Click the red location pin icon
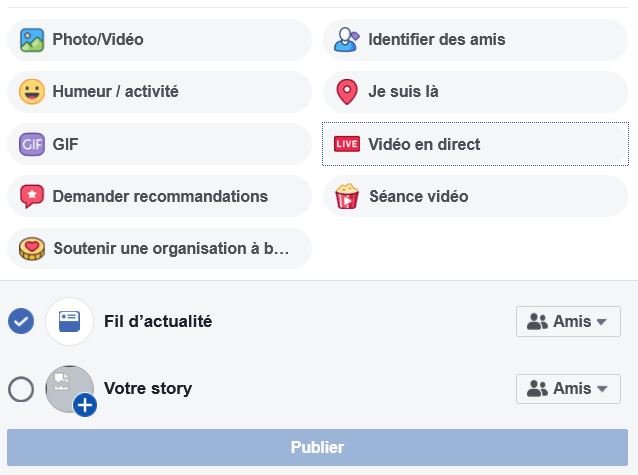 click(347, 92)
